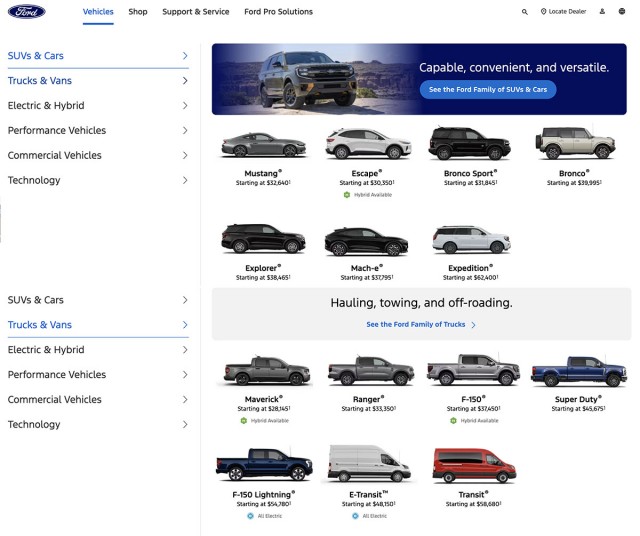This screenshot has height=536, width=640.
Task: Open the Escape vehicle image
Action: coord(368,143)
